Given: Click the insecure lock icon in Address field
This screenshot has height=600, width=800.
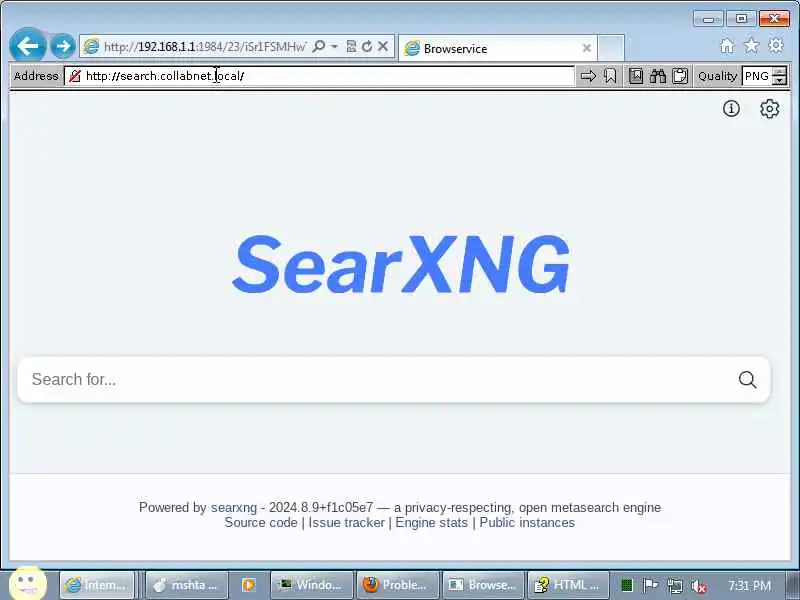Looking at the screenshot, I should (x=75, y=76).
